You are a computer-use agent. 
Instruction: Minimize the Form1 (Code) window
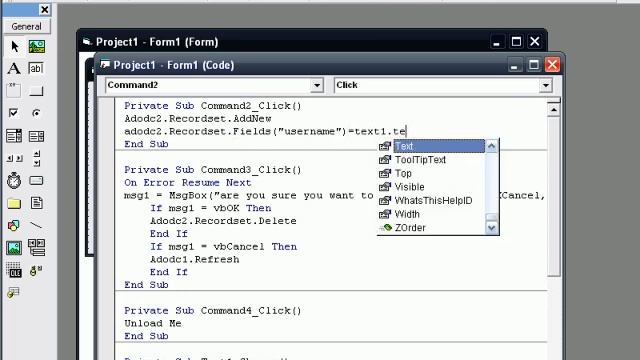click(x=514, y=65)
